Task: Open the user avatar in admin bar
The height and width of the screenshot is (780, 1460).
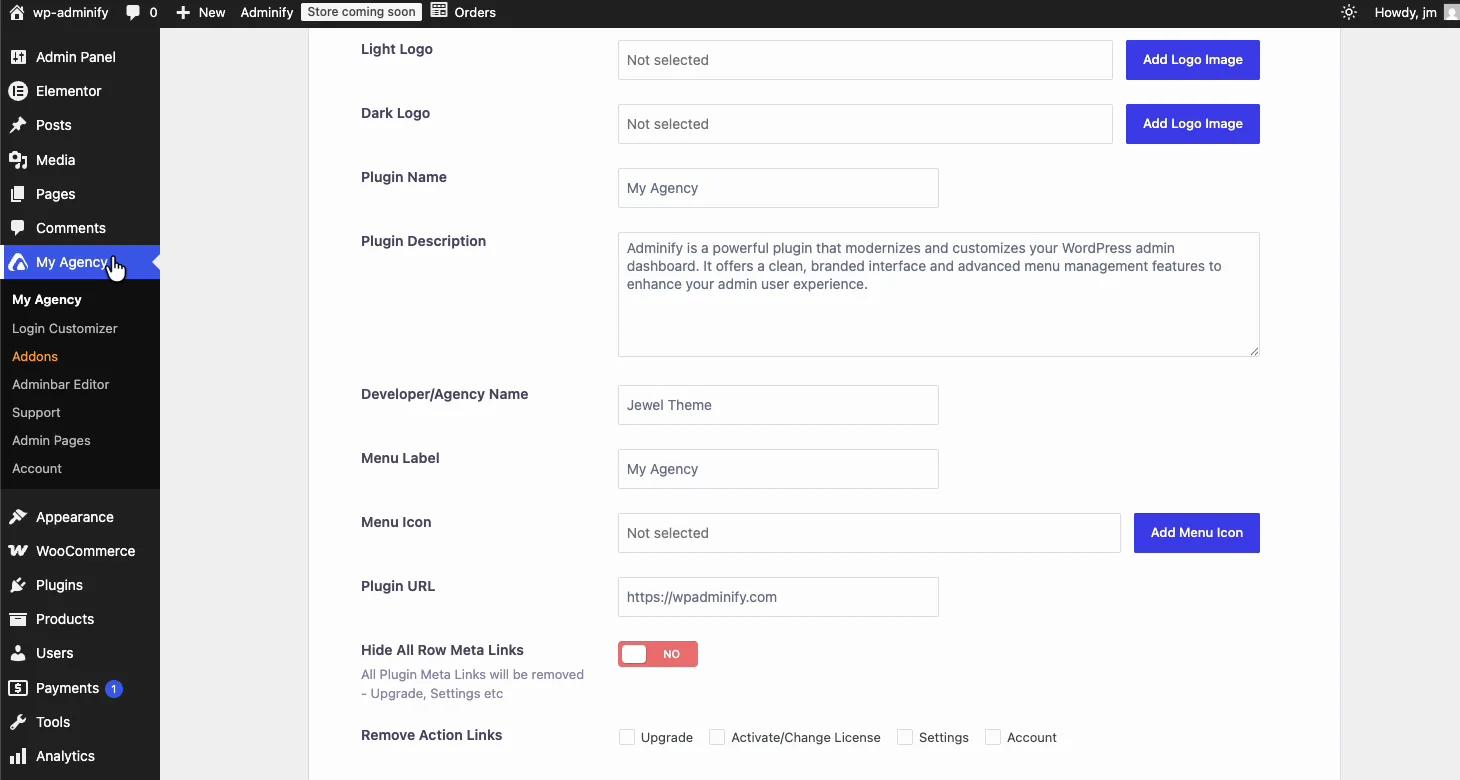Action: coord(1451,12)
